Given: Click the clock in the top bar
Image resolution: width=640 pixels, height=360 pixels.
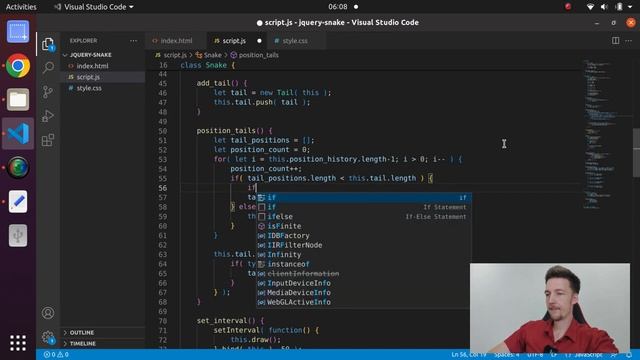Looking at the screenshot, I should coord(338,7).
